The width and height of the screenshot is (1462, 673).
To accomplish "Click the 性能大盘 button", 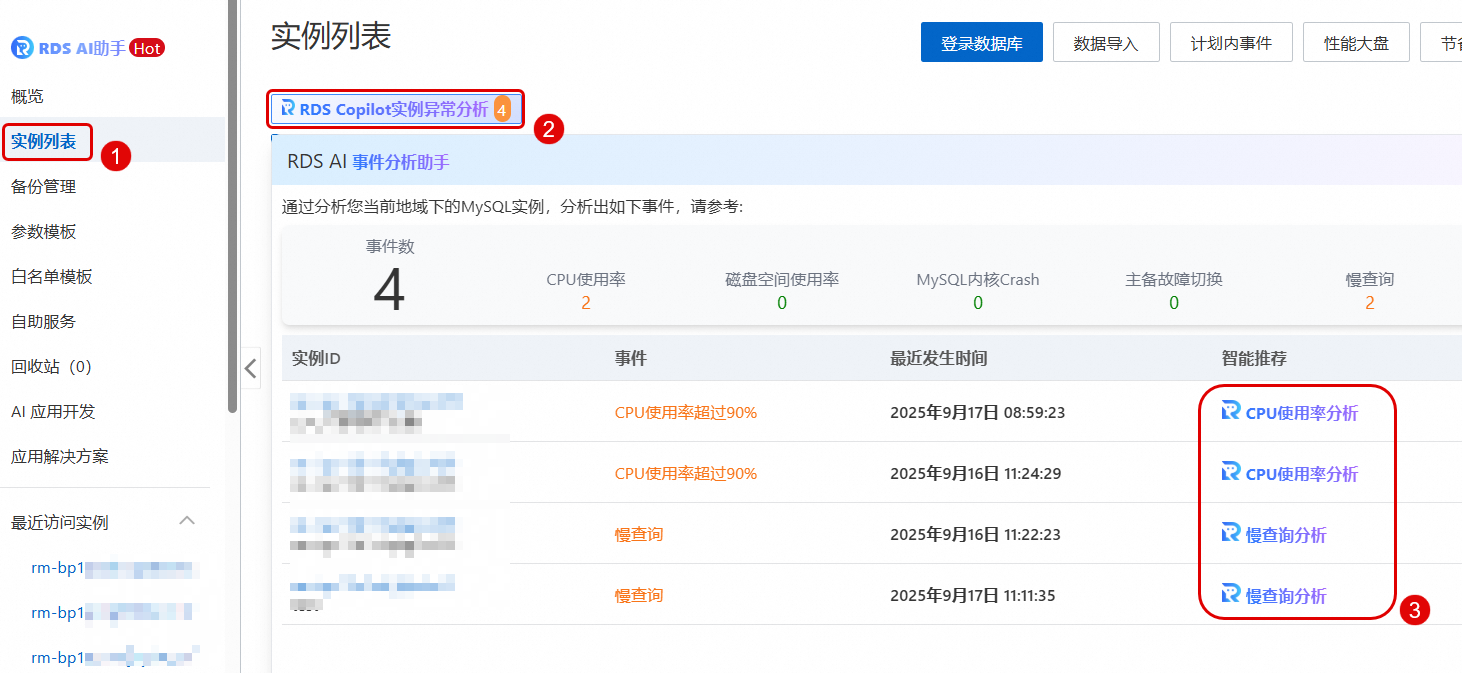I will [x=1356, y=43].
